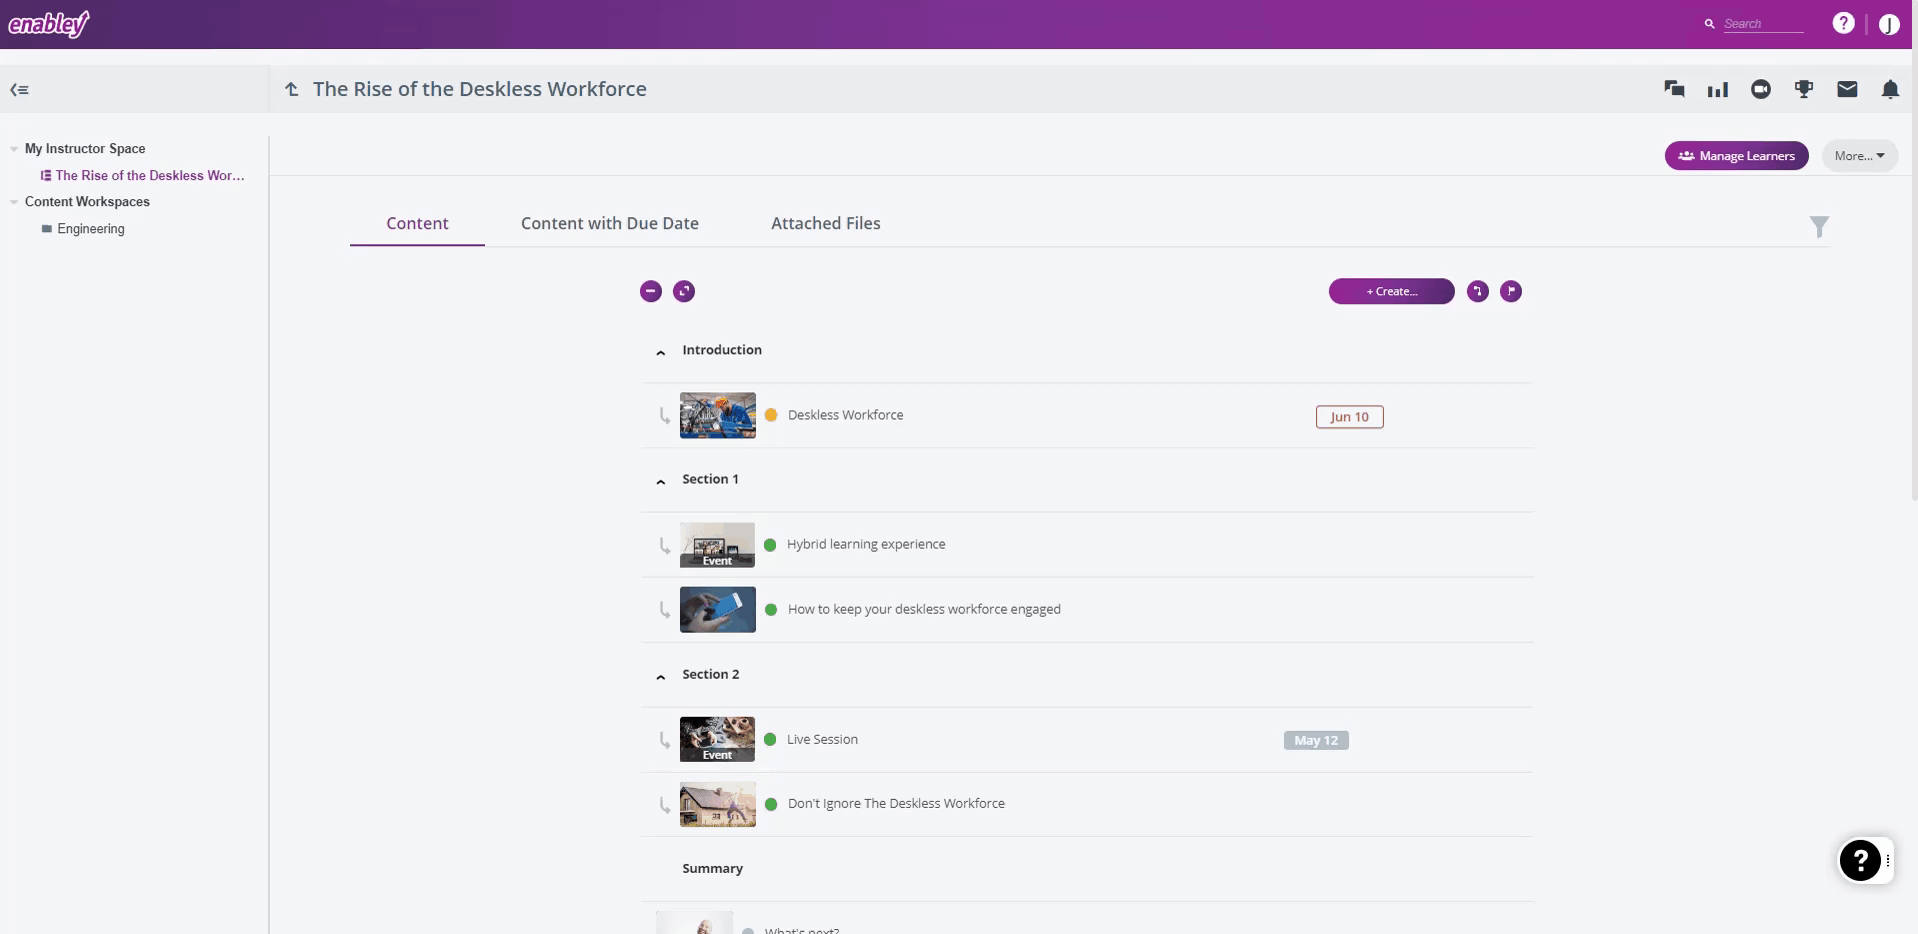Open the More... dropdown
1918x934 pixels.
click(x=1859, y=156)
